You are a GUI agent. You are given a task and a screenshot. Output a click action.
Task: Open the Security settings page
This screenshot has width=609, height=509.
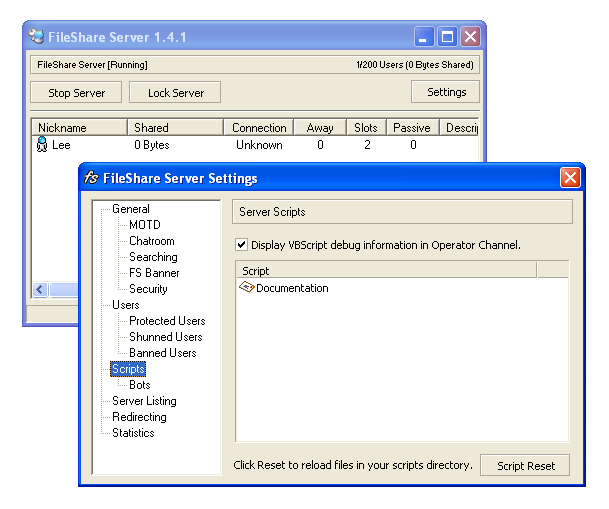pos(148,289)
